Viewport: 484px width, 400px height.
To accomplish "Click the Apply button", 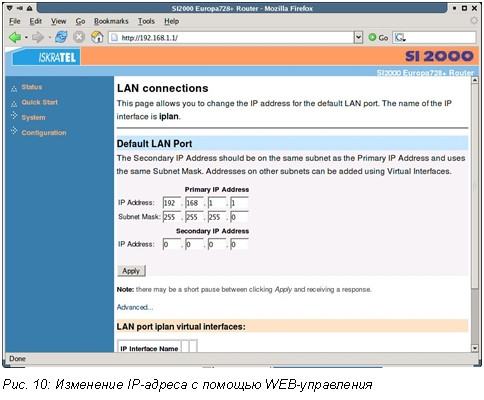I will (131, 271).
